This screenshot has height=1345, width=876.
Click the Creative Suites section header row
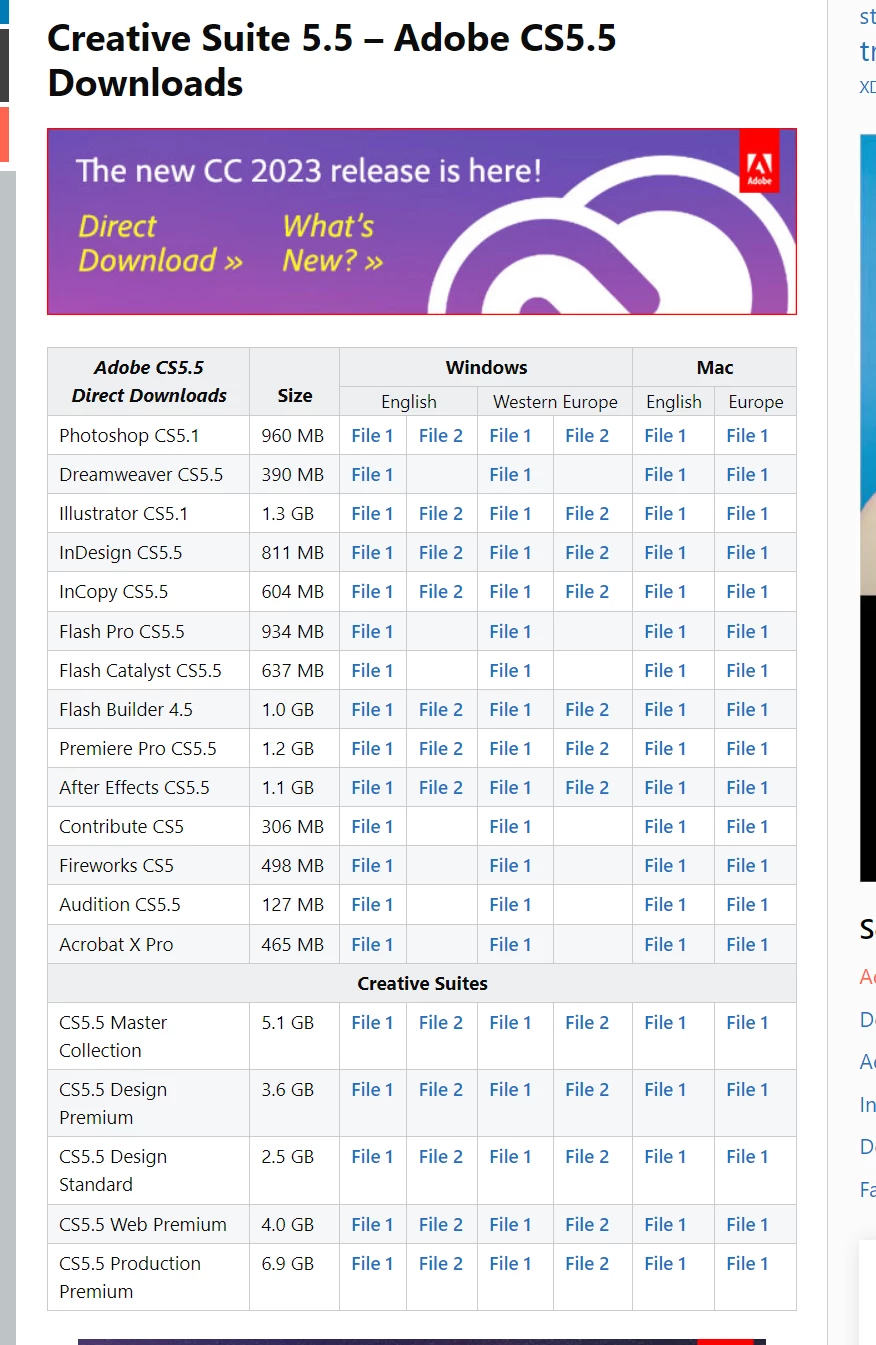pos(422,983)
